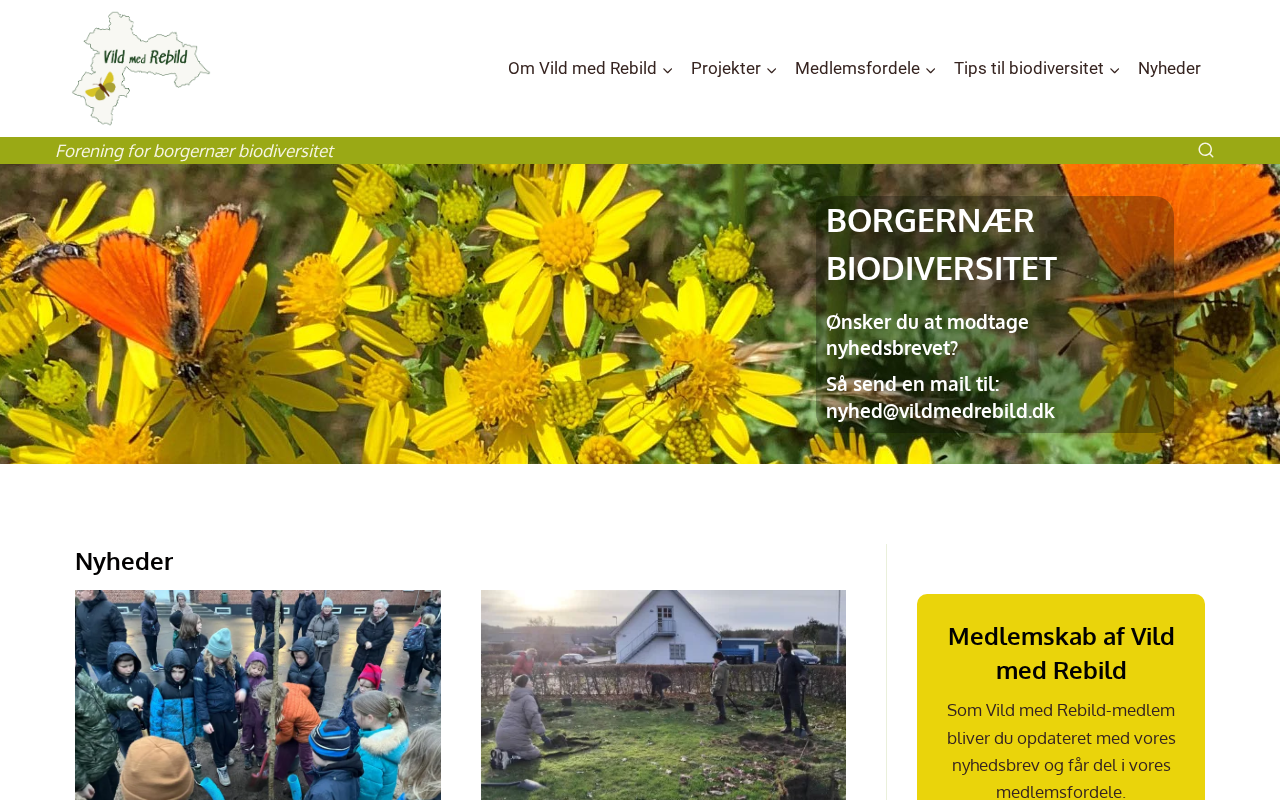Open the Om Vild med Rebild menu
1280x800 pixels.
pyautogui.click(x=582, y=68)
